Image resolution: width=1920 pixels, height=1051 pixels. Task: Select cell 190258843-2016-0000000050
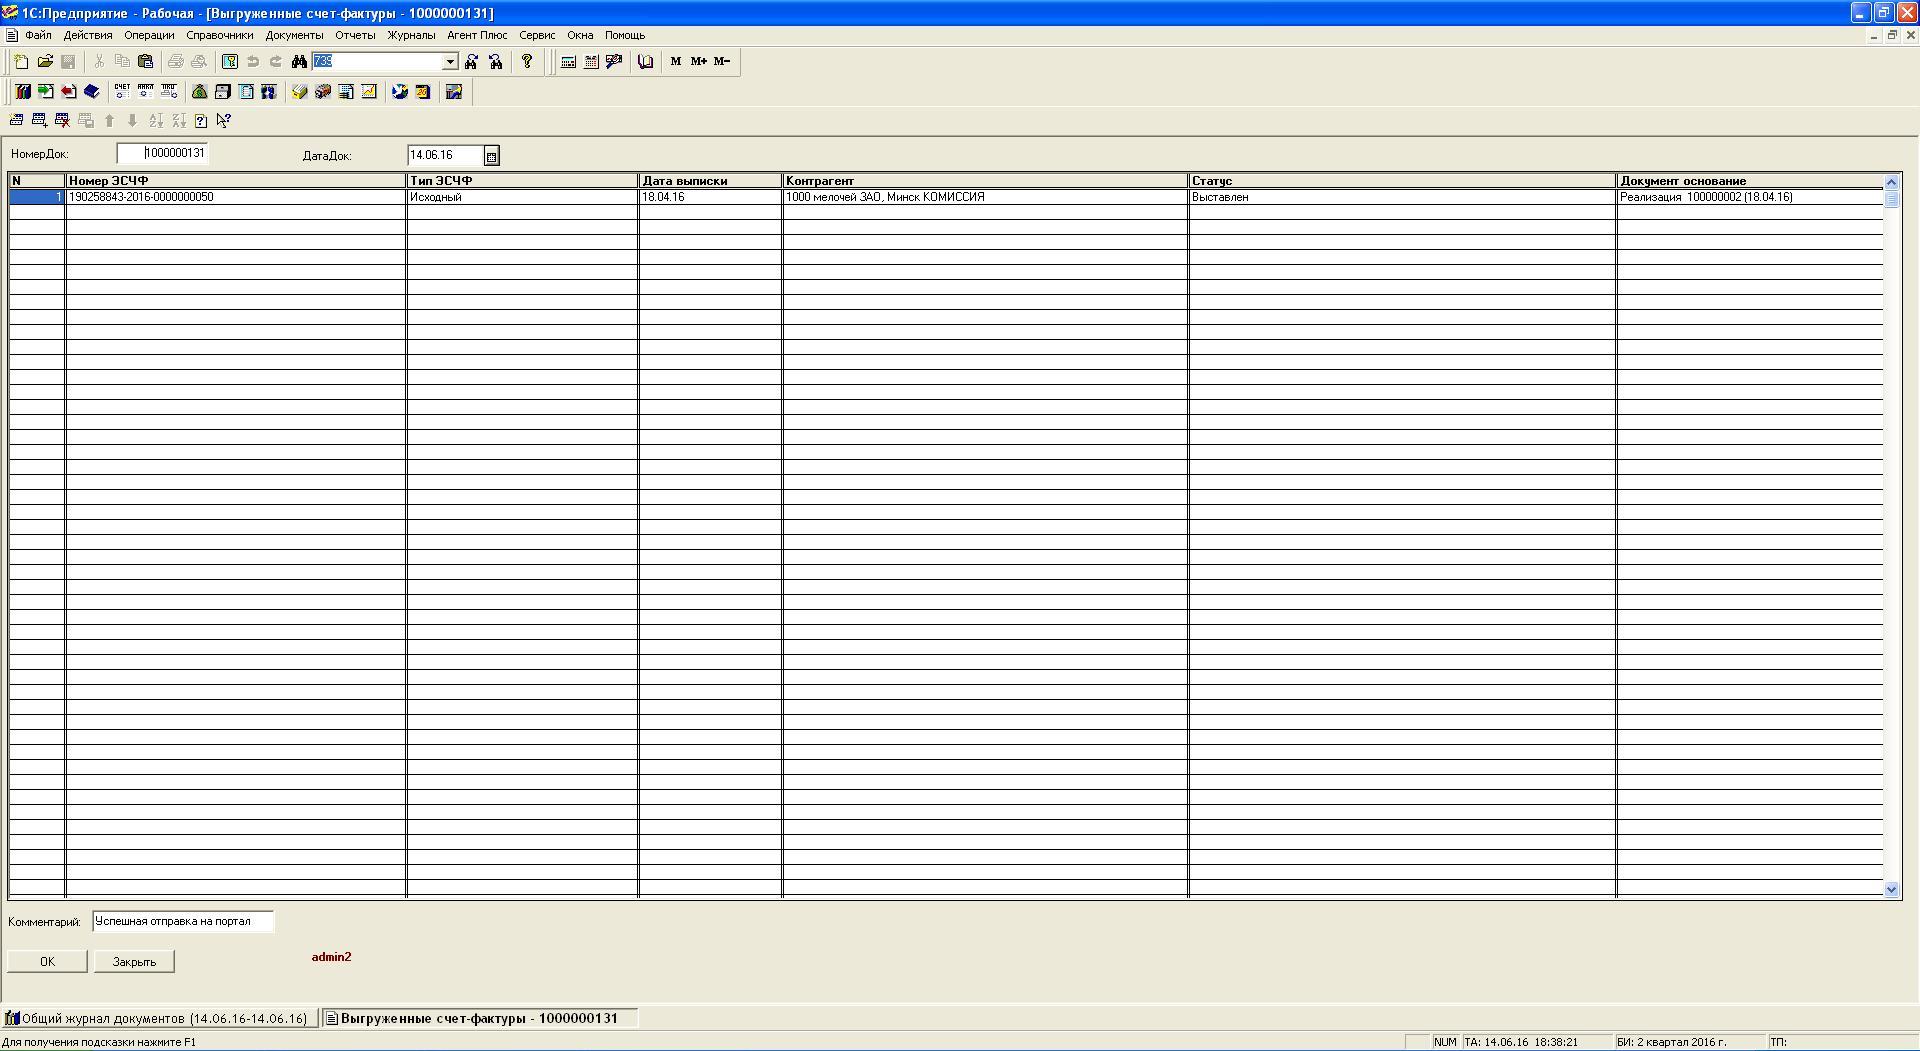[236, 197]
